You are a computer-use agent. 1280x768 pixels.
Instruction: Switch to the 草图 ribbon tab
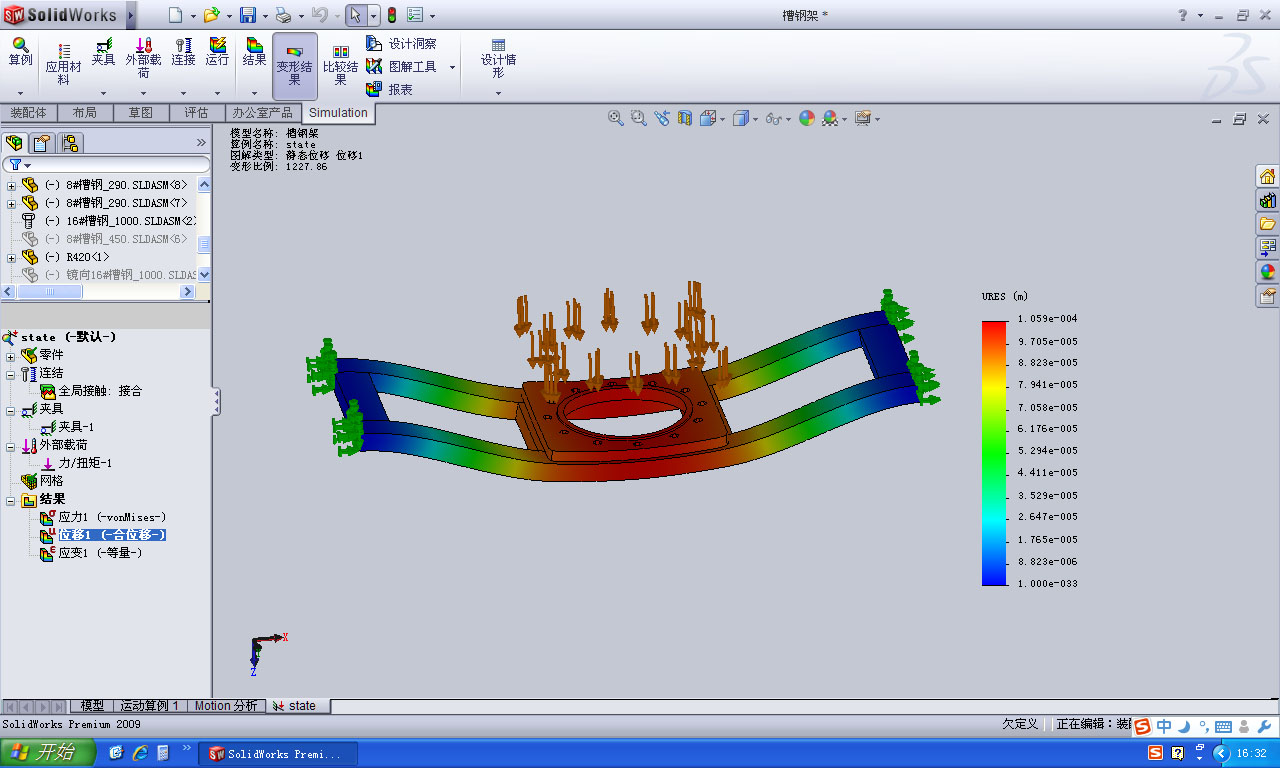[x=141, y=113]
